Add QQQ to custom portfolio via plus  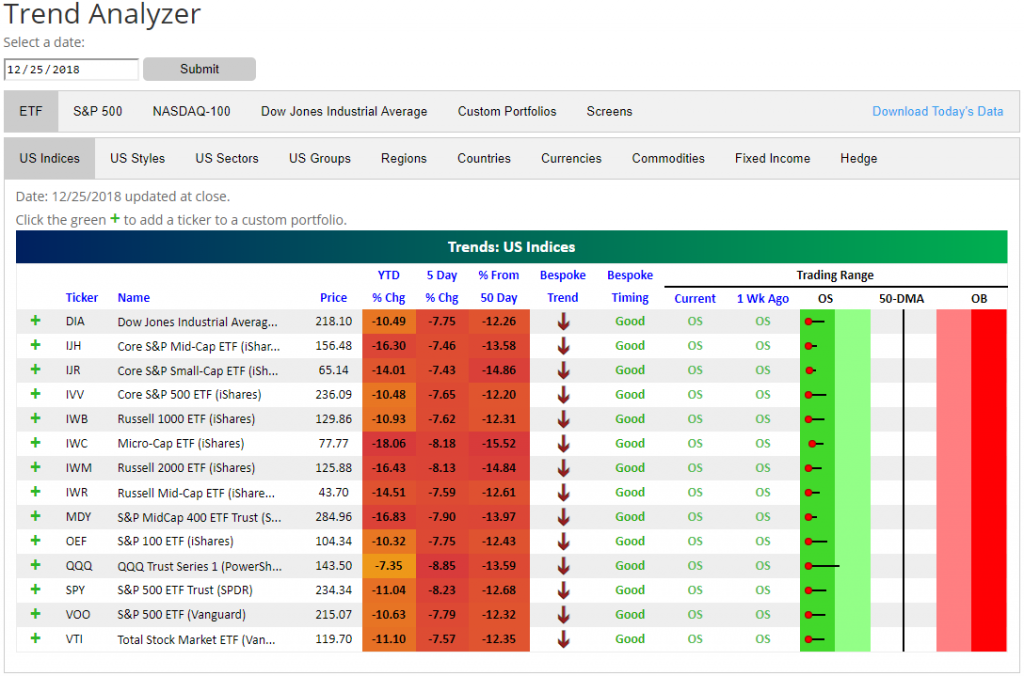36,565
